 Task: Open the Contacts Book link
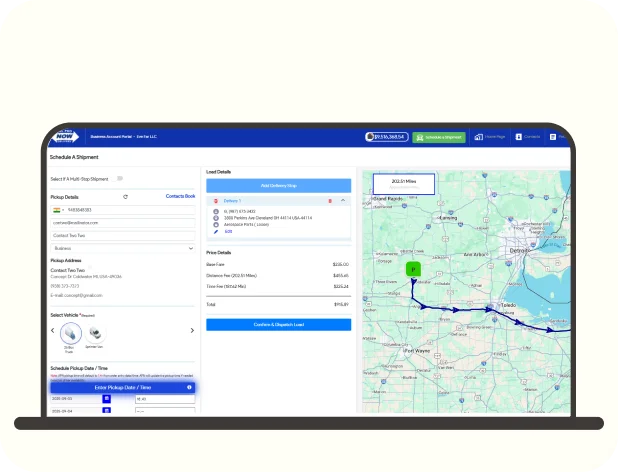click(180, 197)
